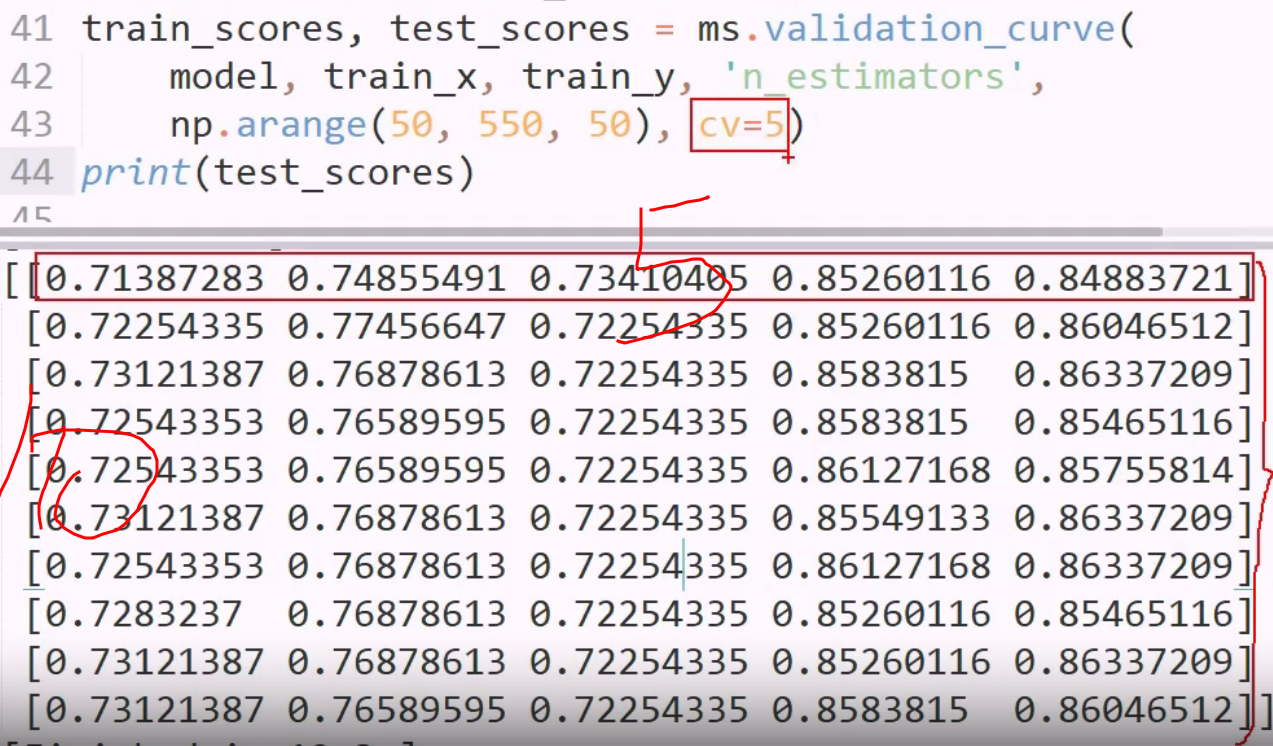
Task: Click output value 0.7283237
Action: coord(143,613)
